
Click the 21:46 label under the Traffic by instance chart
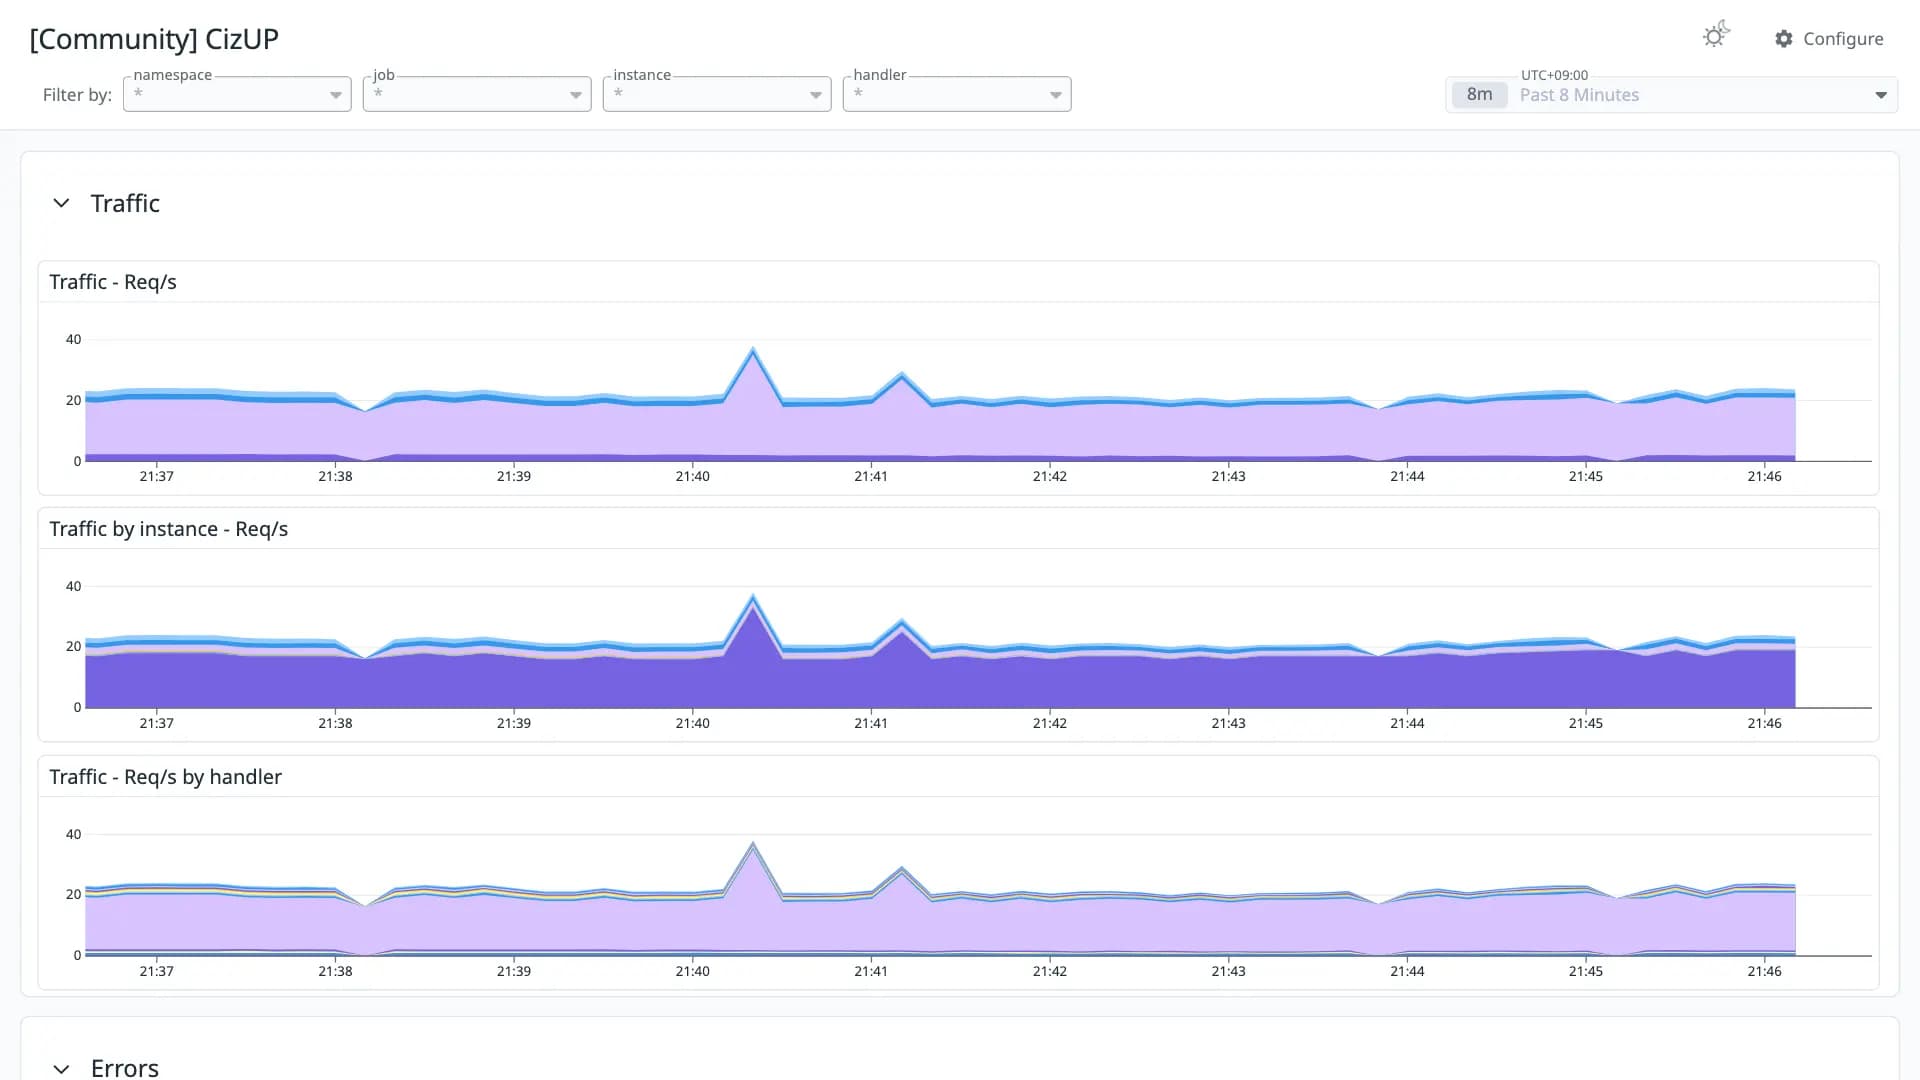click(x=1764, y=723)
